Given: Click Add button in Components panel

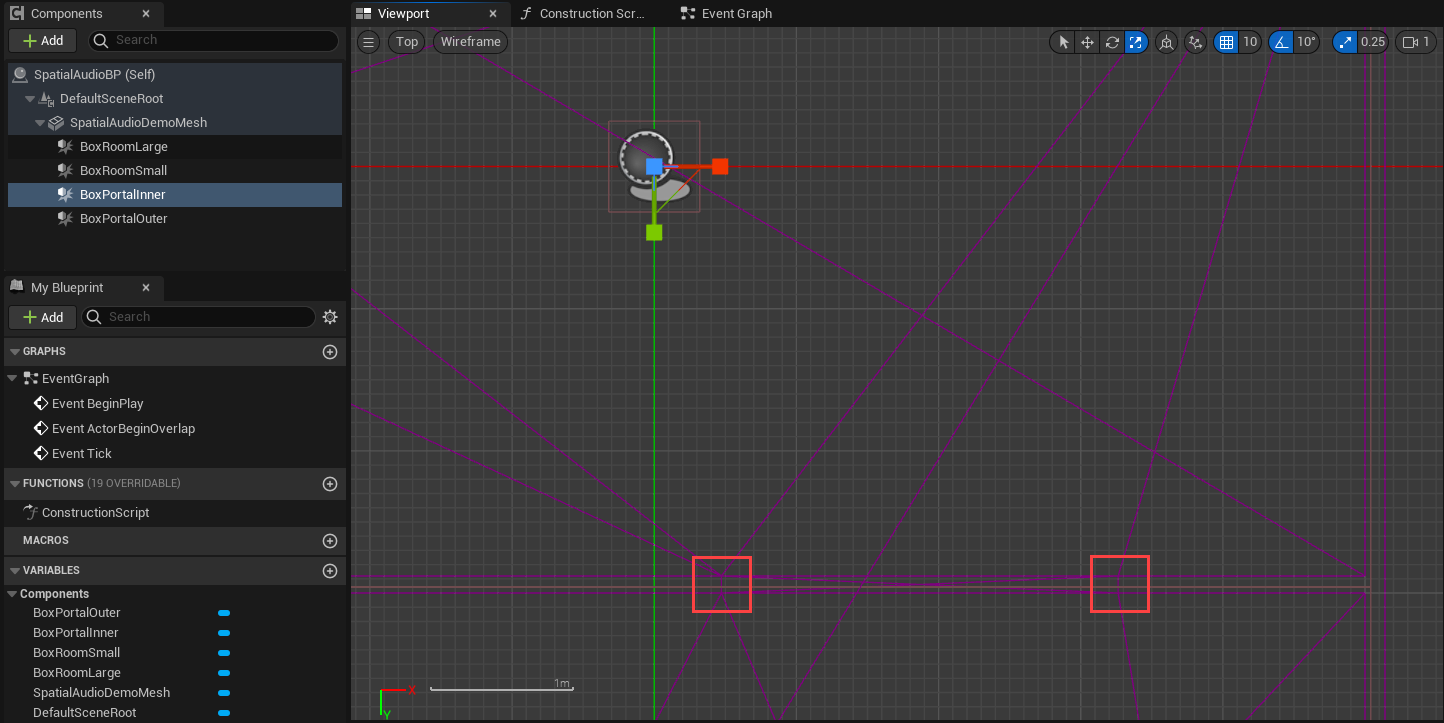Looking at the screenshot, I should click(x=43, y=41).
